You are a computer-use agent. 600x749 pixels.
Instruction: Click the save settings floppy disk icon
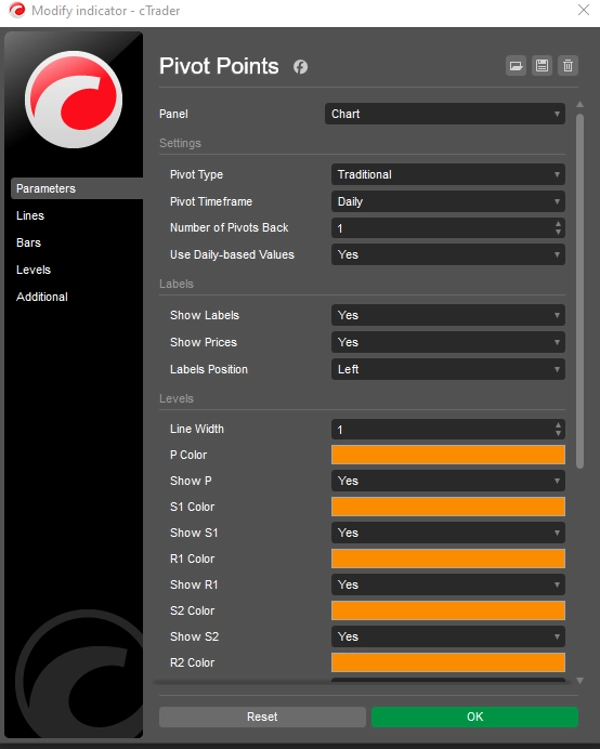542,66
